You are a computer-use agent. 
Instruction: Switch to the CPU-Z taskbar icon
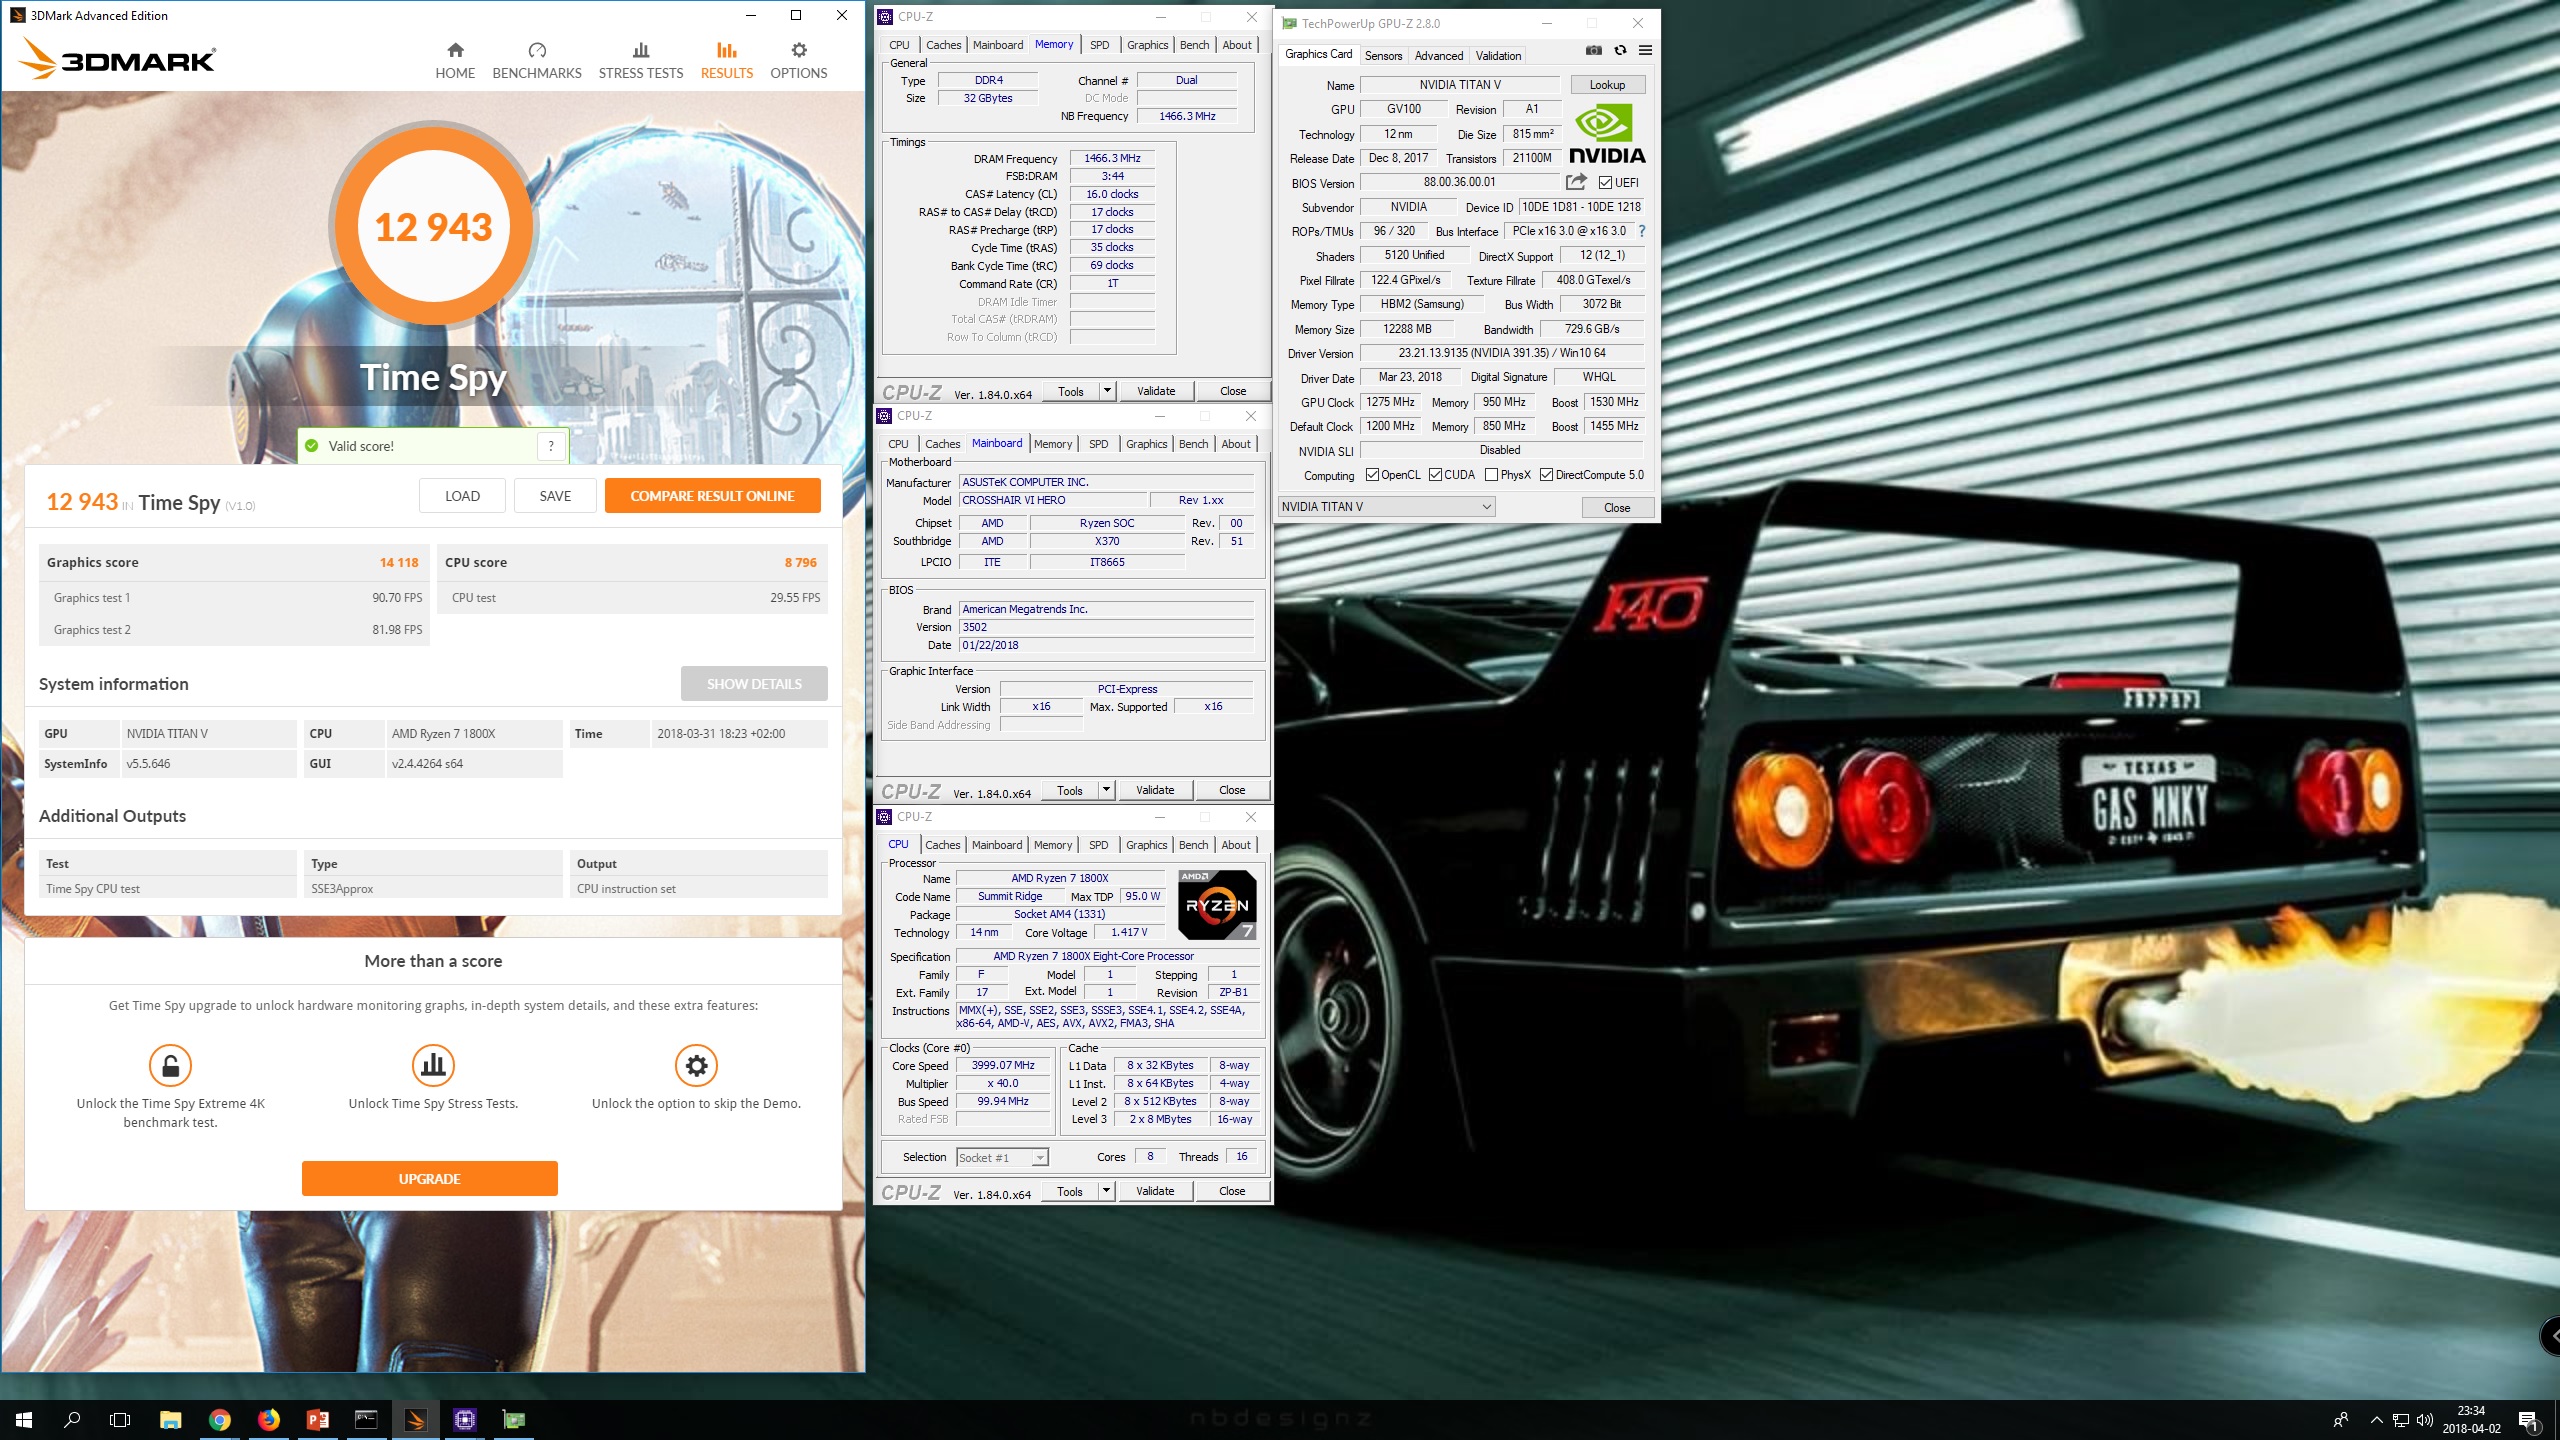coord(464,1420)
